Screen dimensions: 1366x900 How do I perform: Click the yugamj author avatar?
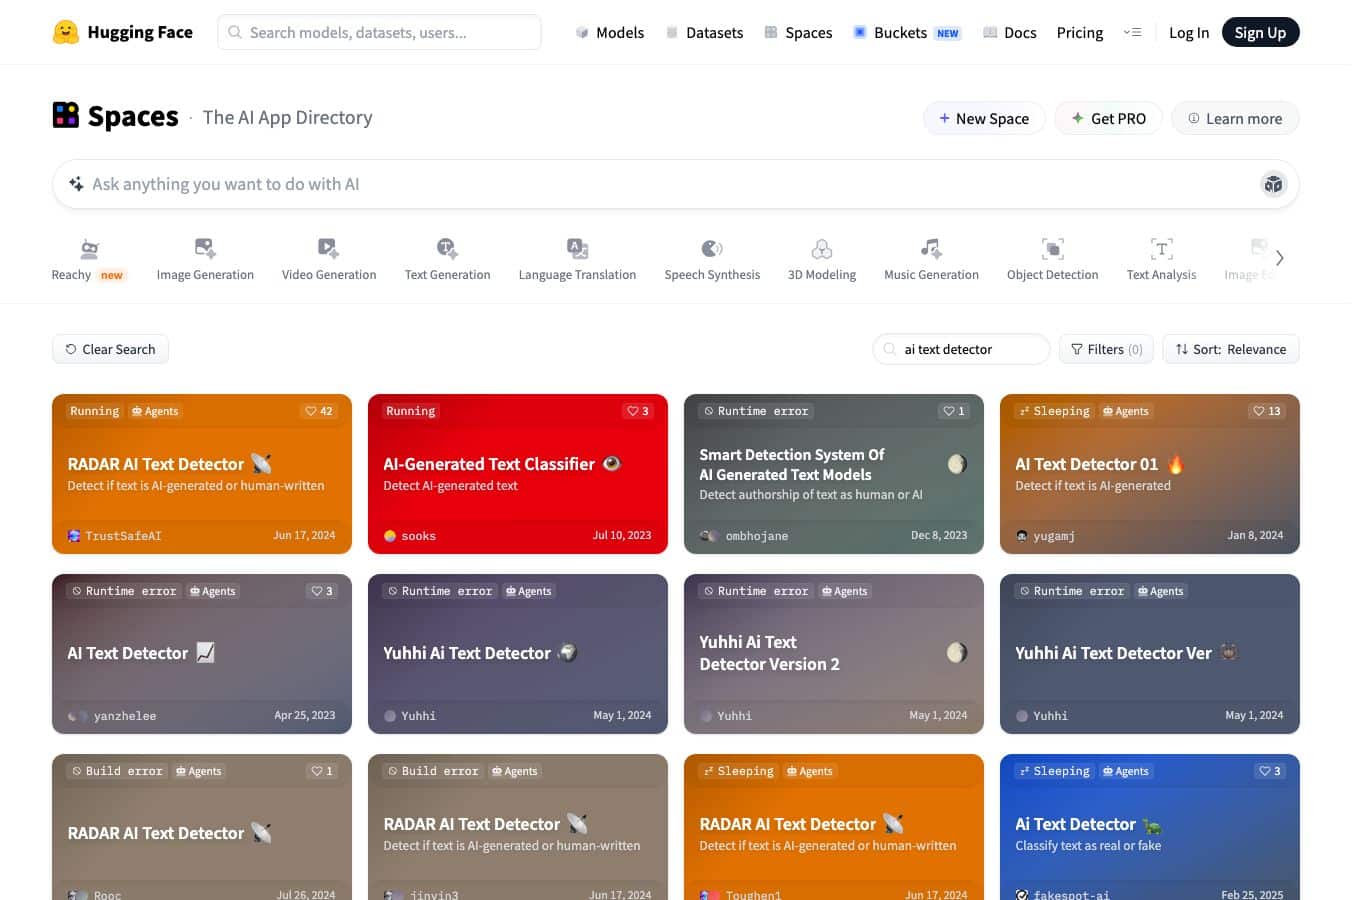1022,536
